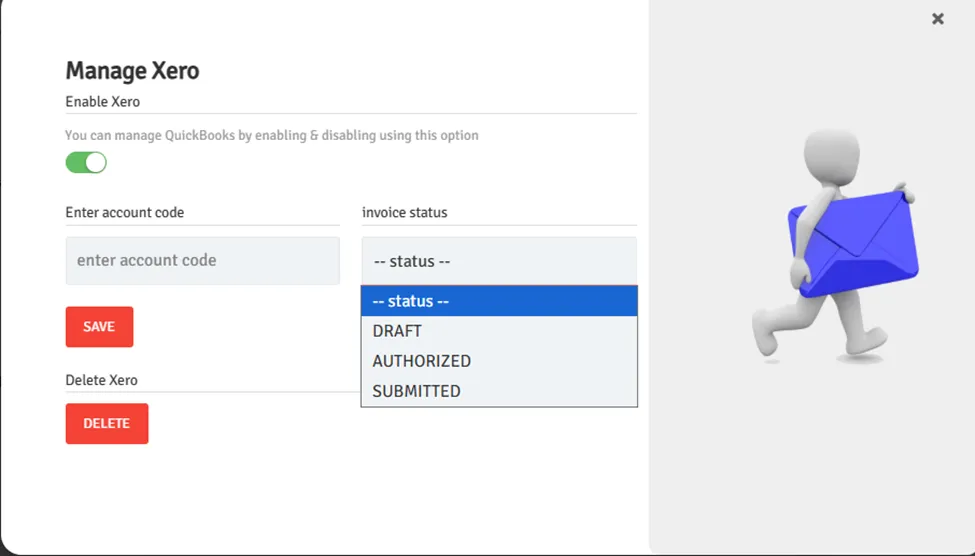Click the blue envelope illustration
The image size is (975, 556).
click(x=855, y=244)
